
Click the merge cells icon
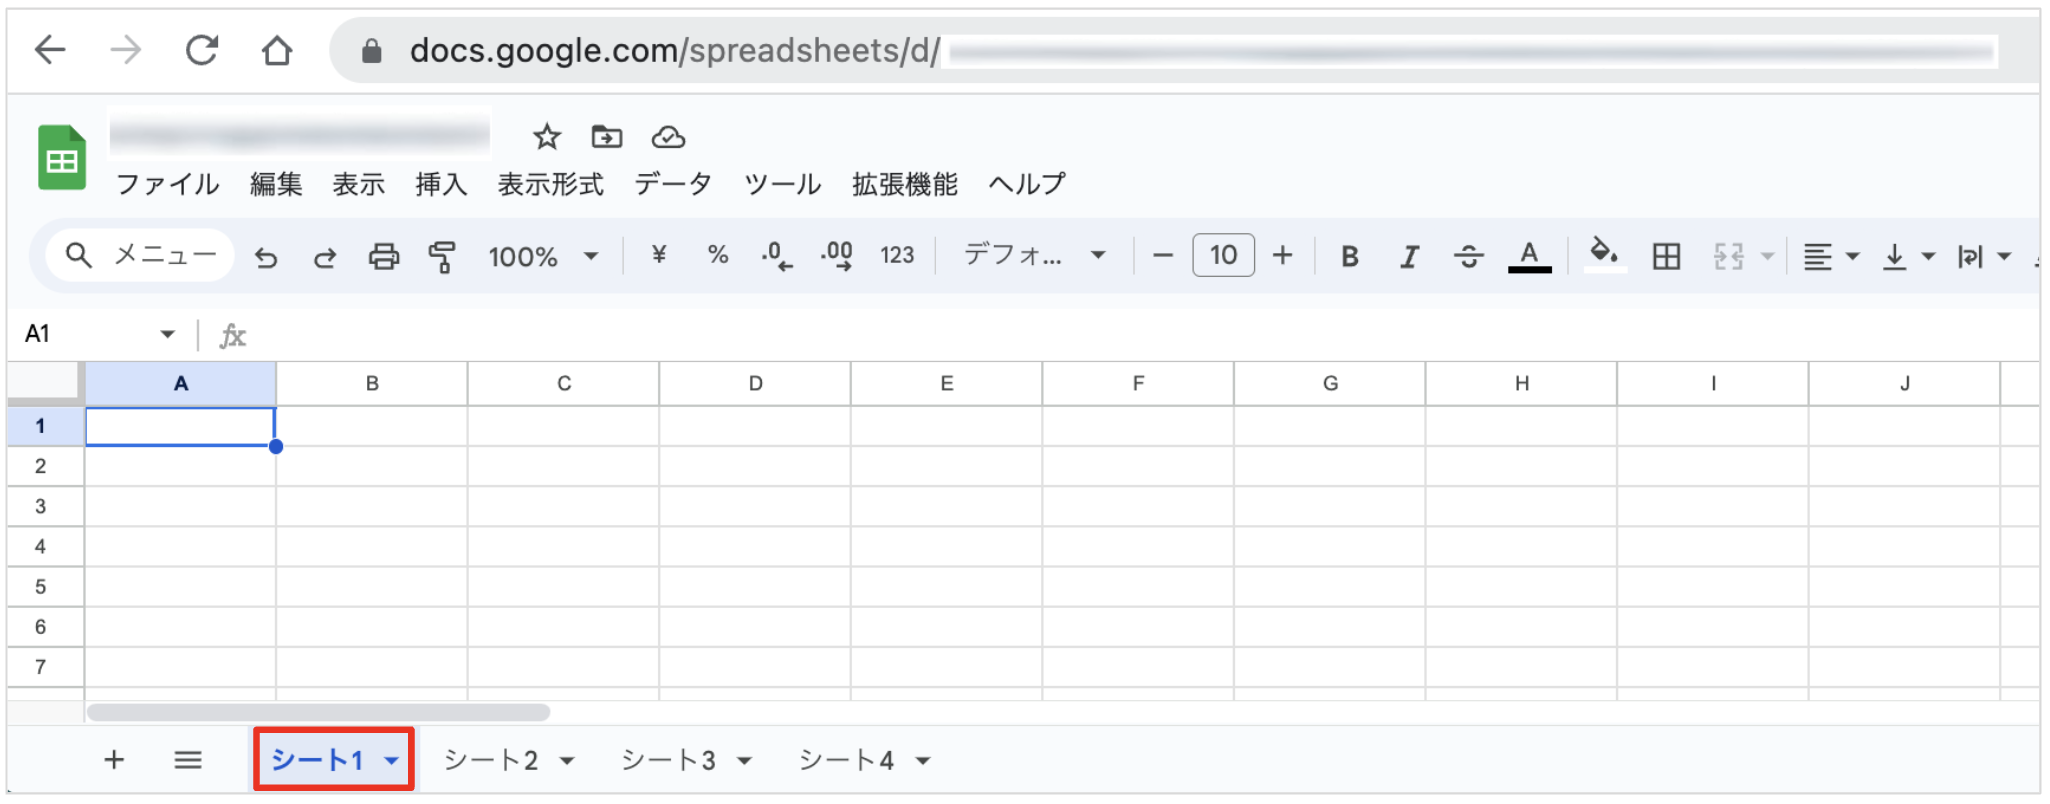pyautogui.click(x=1728, y=257)
